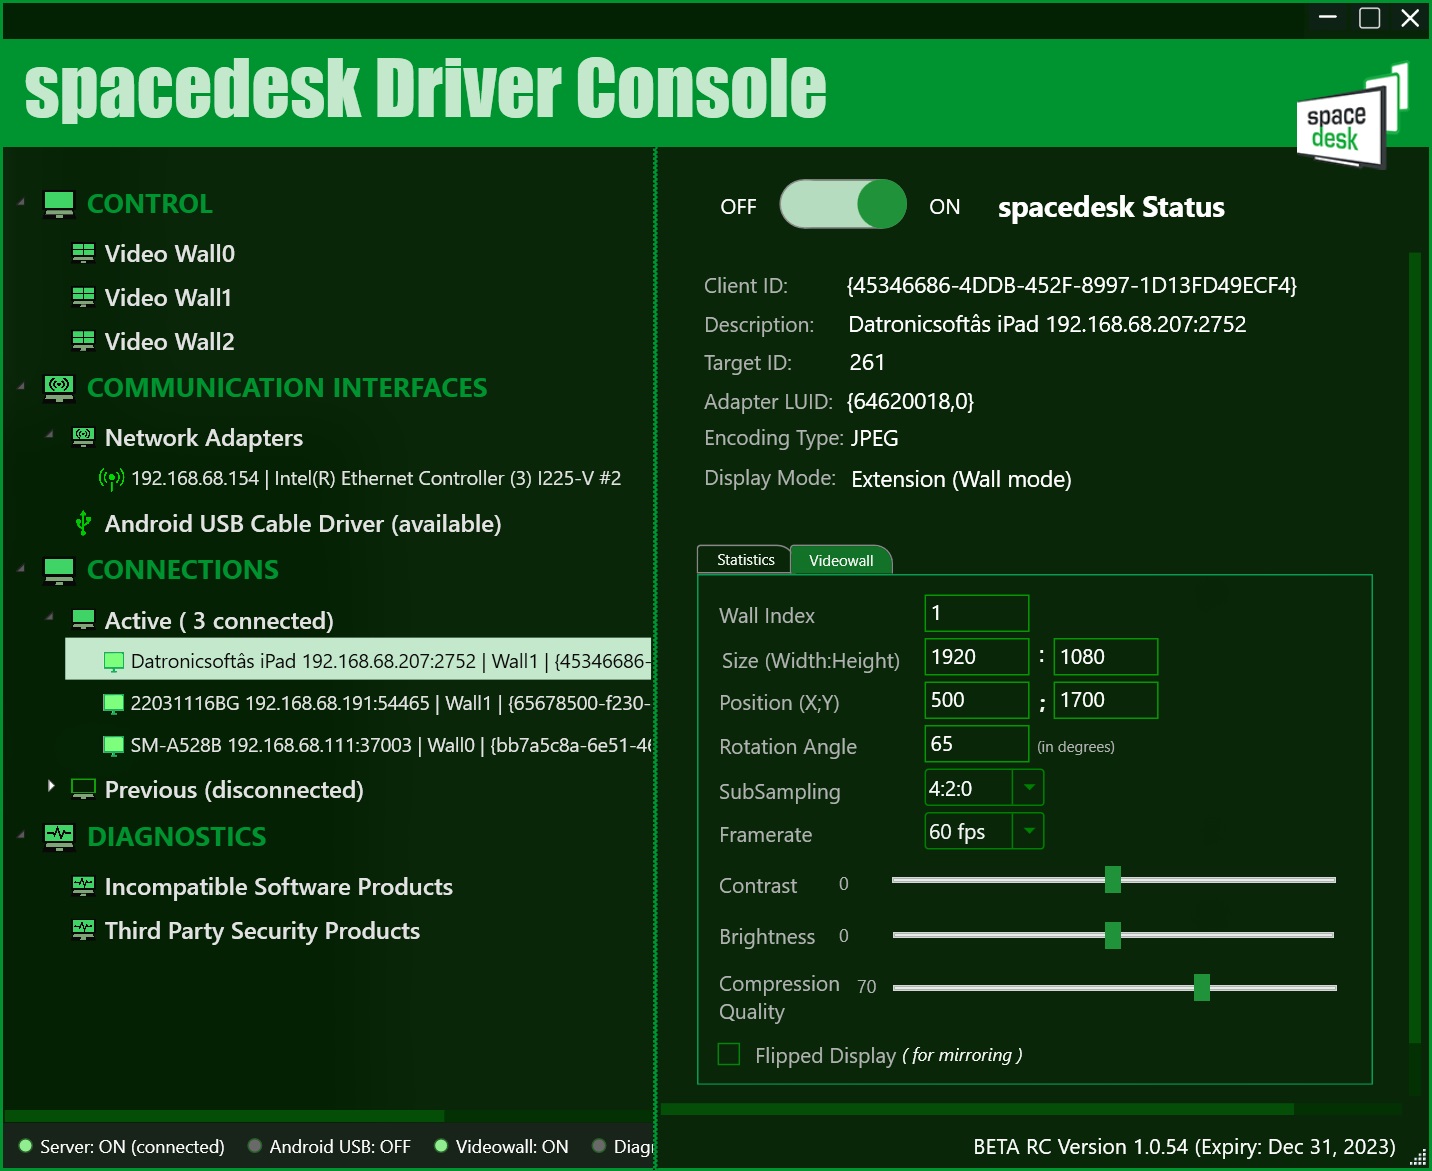Adjust the Compression Quality slider handle
Screen dimensions: 1432x1171
click(1202, 987)
